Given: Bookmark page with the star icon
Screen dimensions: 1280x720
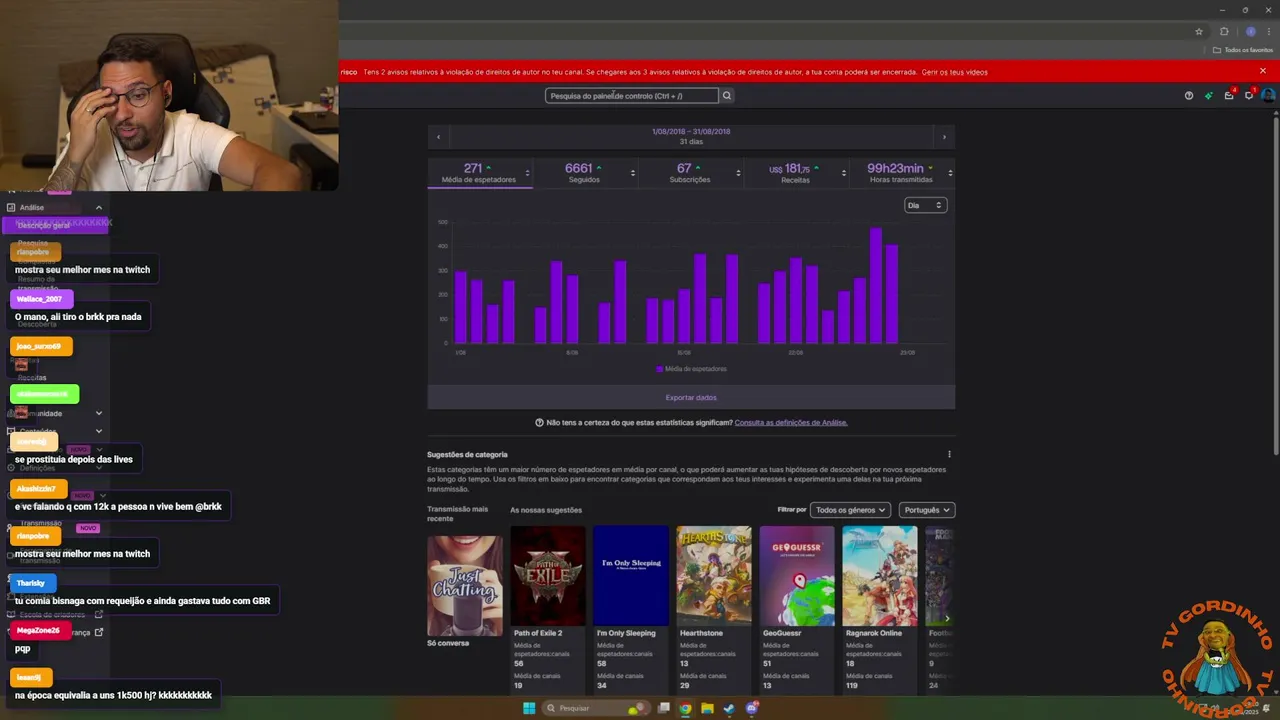Looking at the screenshot, I should 1199,32.
